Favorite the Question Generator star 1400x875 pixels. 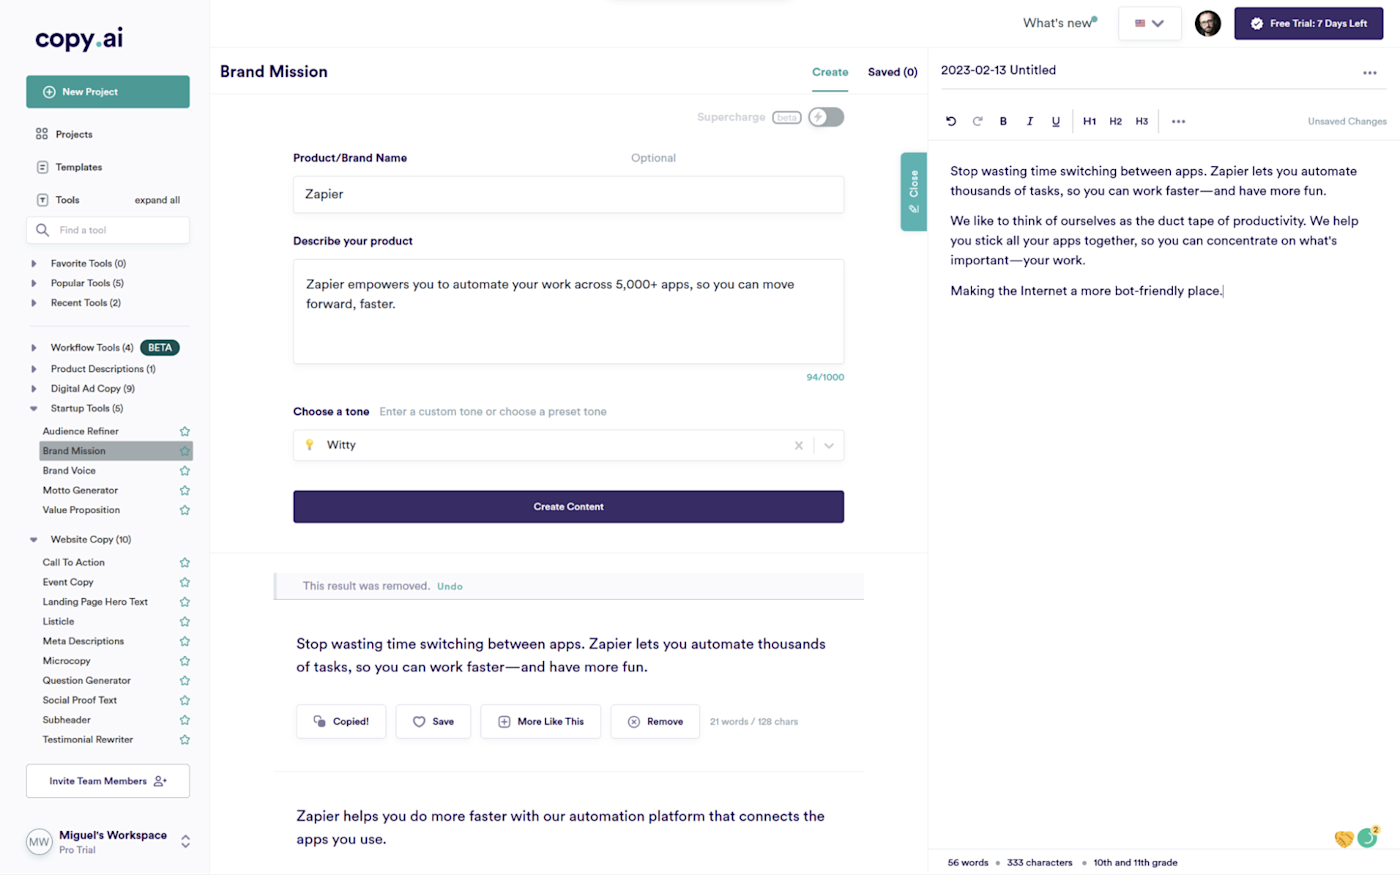click(x=184, y=681)
